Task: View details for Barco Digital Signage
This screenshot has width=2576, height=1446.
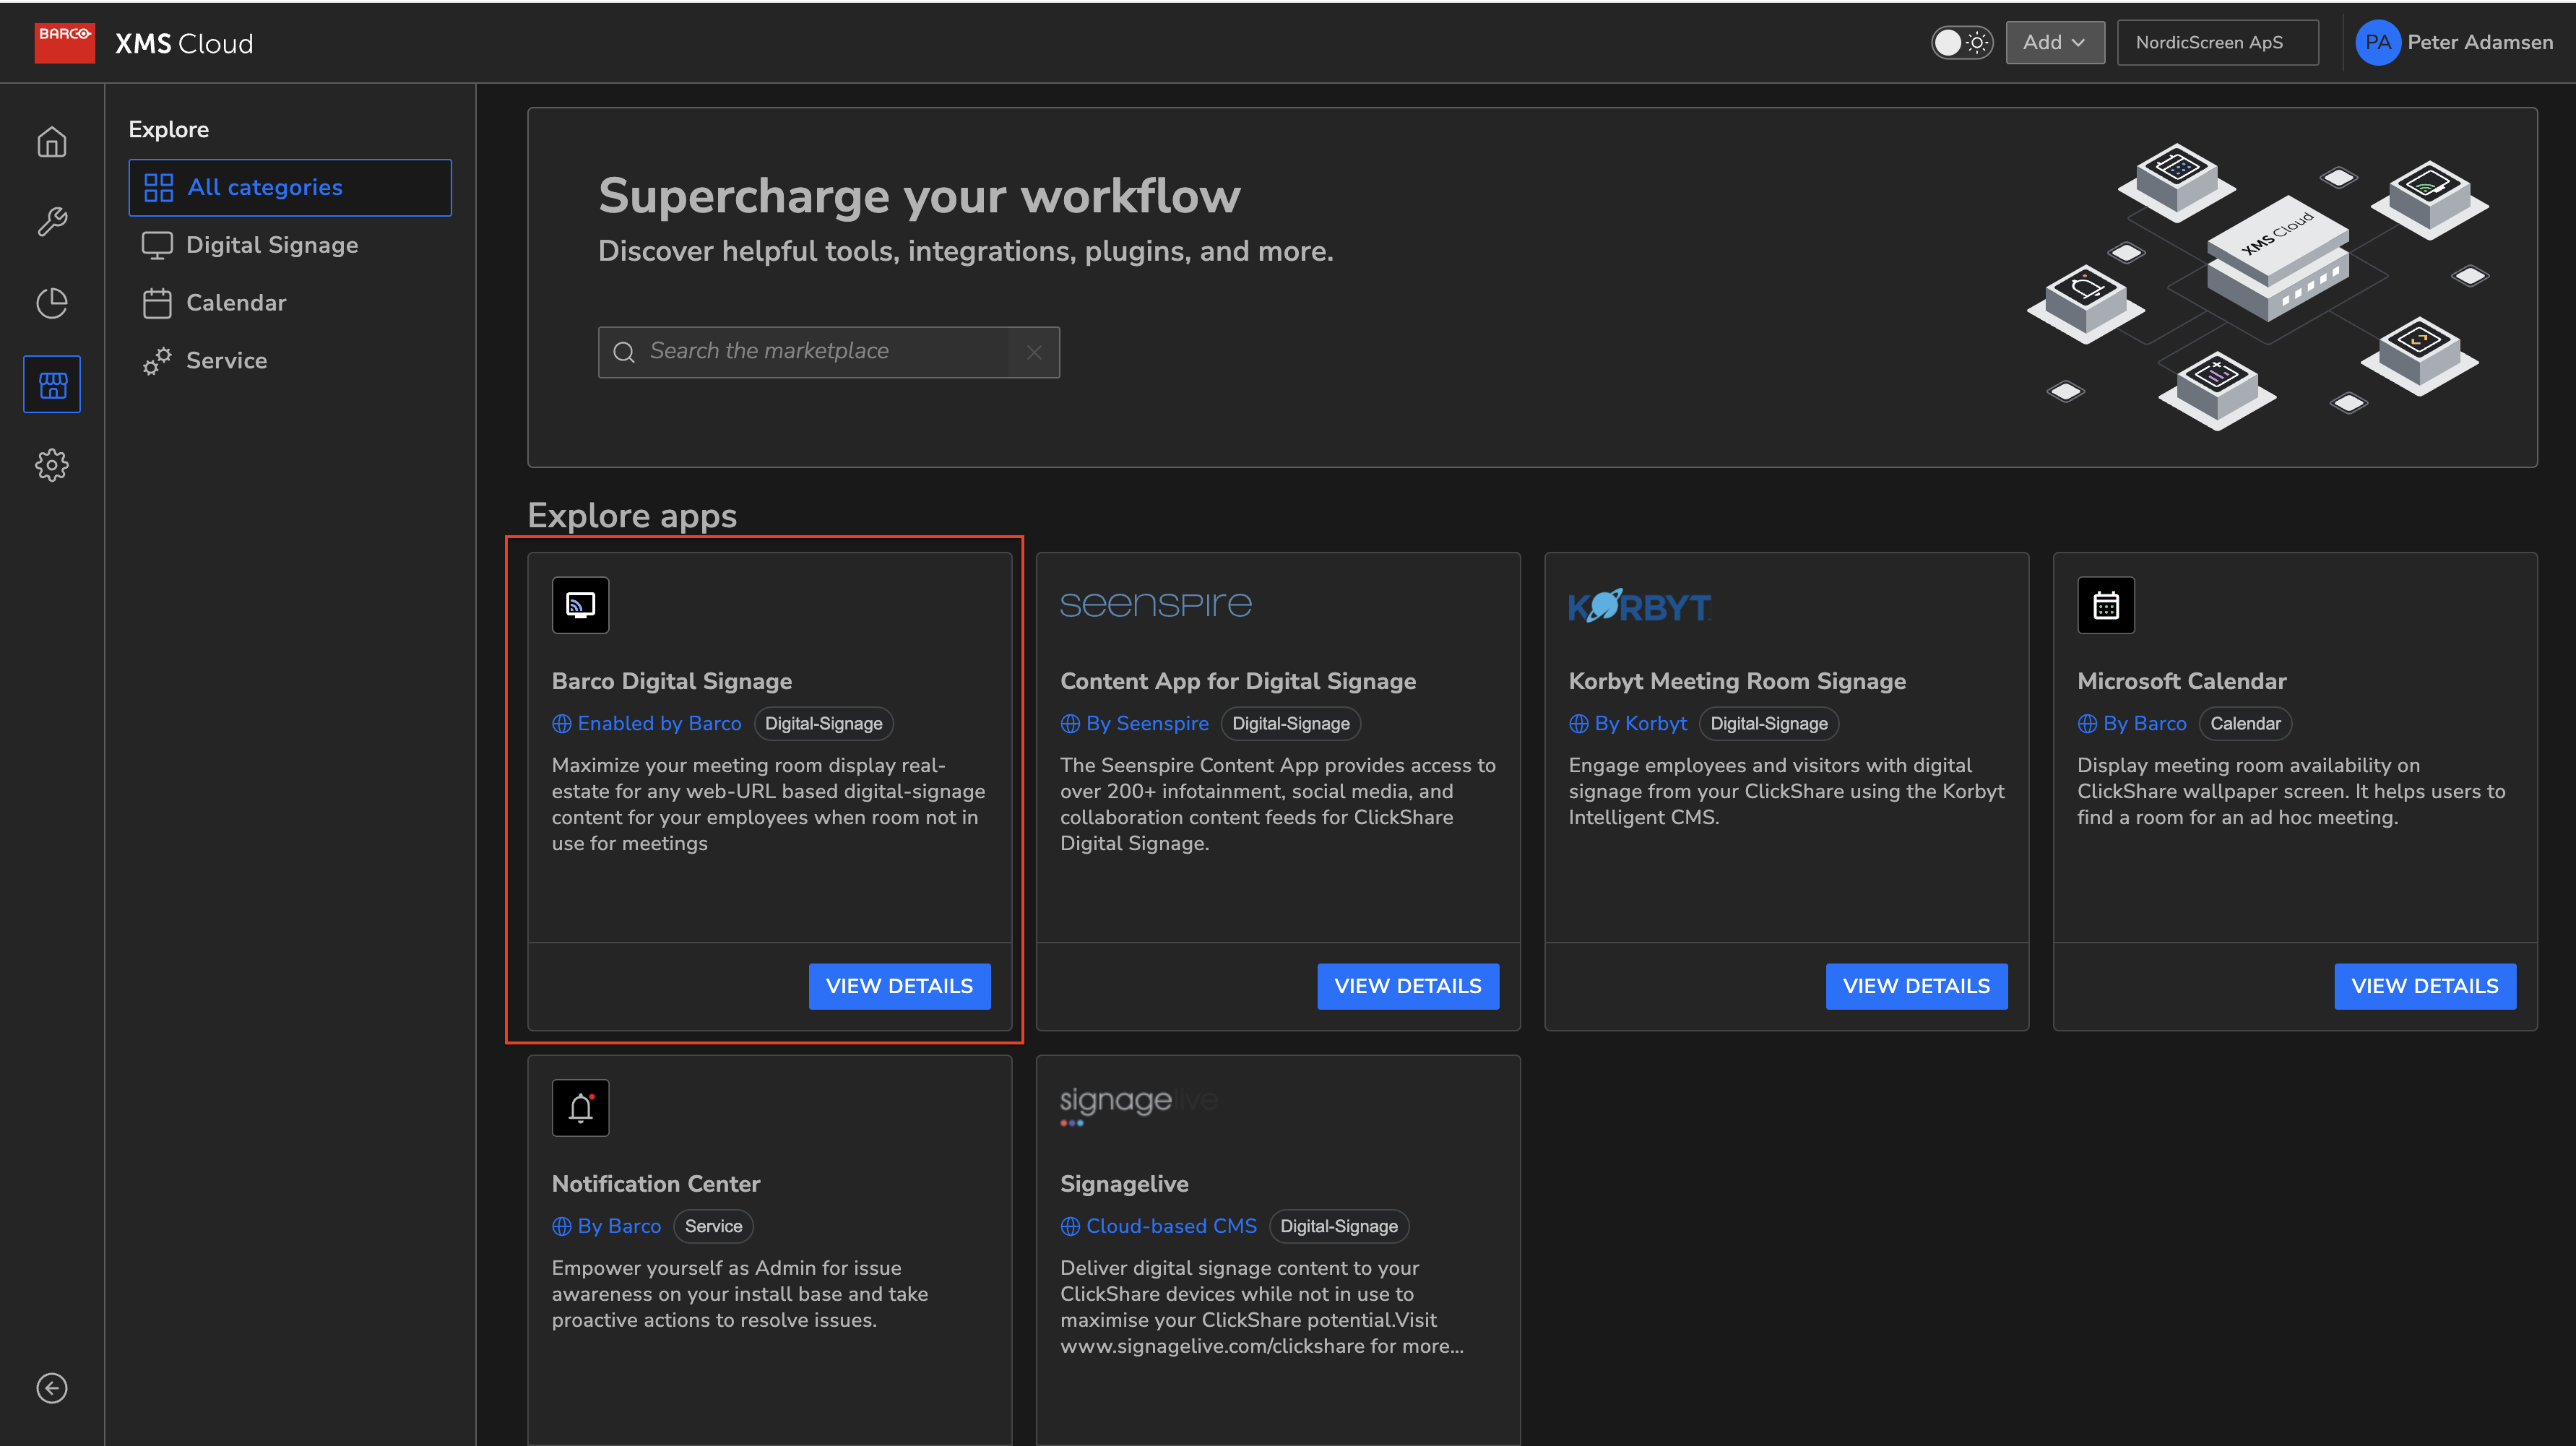Action: [899, 986]
